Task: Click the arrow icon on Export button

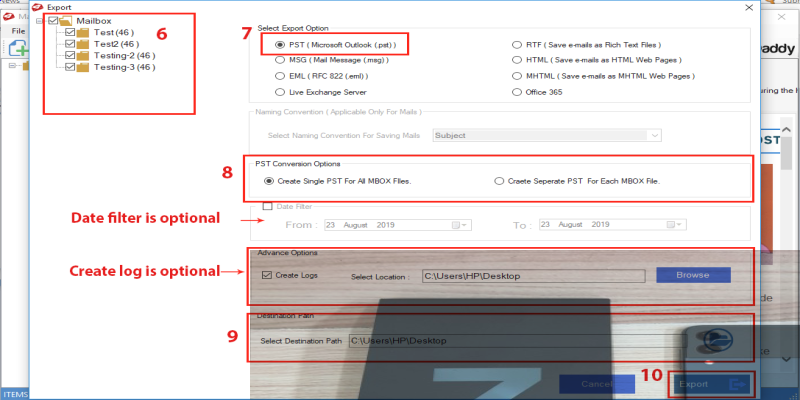Action: [736, 384]
